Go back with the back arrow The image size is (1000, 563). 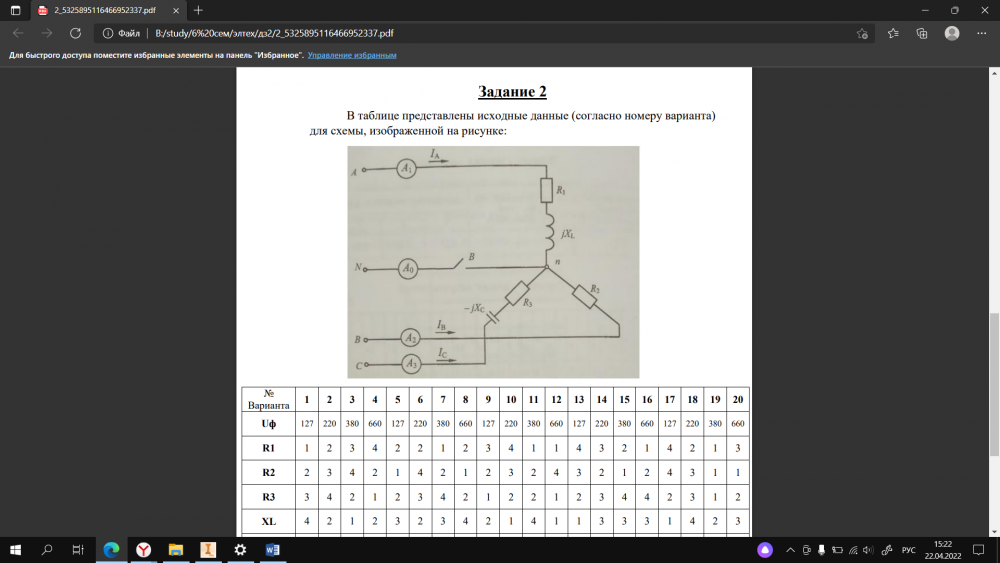click(x=18, y=33)
